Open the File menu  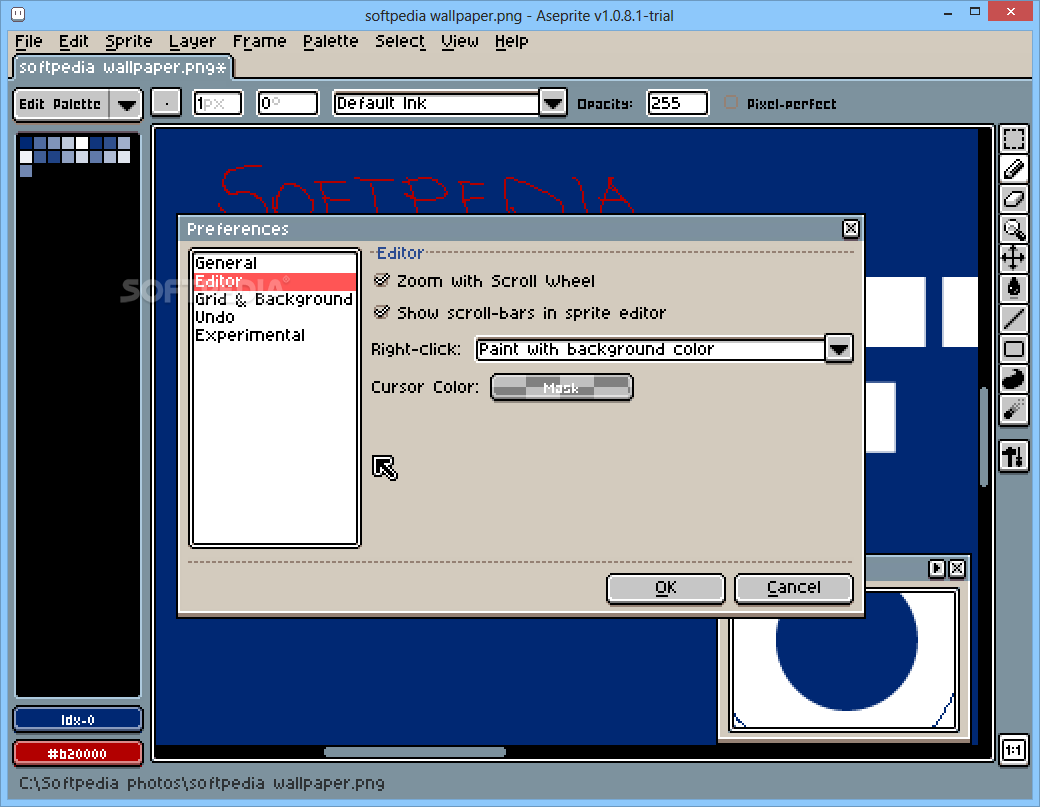point(29,41)
